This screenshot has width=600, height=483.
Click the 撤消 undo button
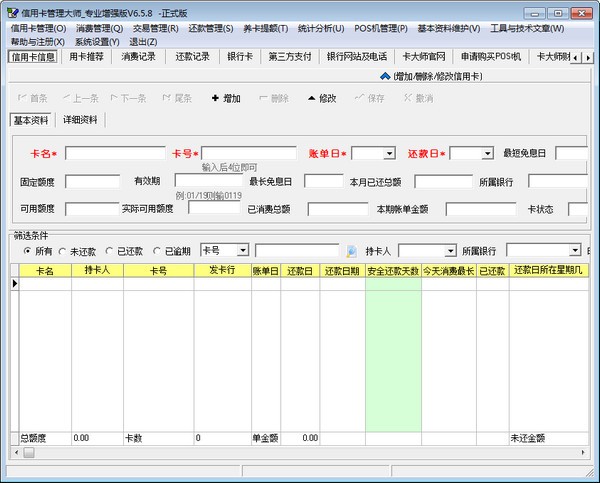(418, 98)
